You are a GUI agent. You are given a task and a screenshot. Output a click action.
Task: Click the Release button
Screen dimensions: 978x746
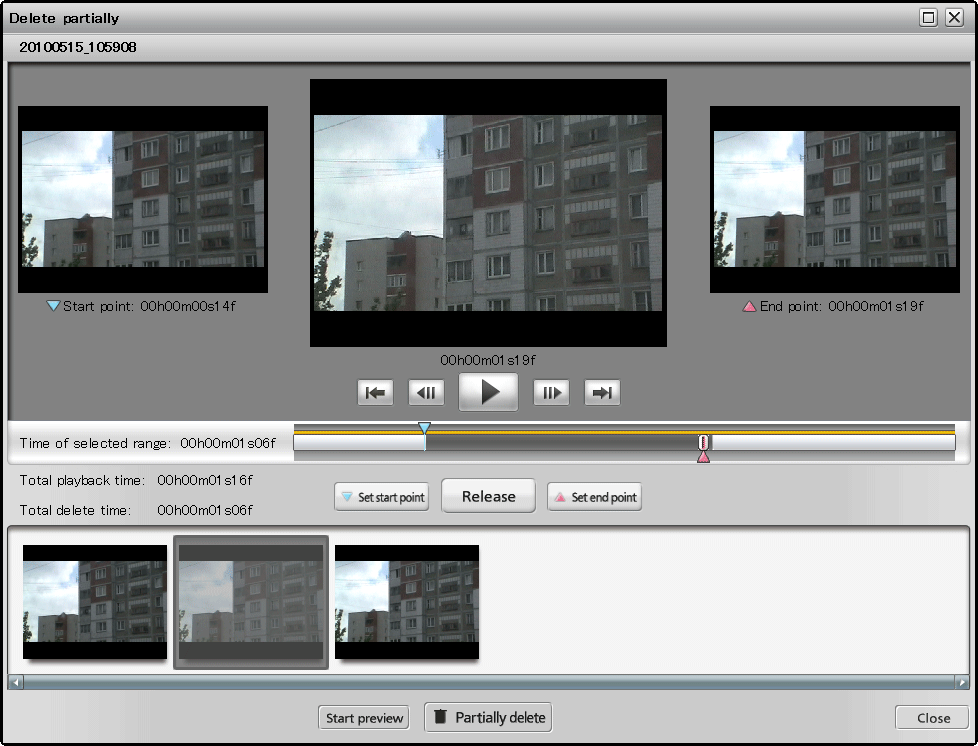click(x=488, y=497)
